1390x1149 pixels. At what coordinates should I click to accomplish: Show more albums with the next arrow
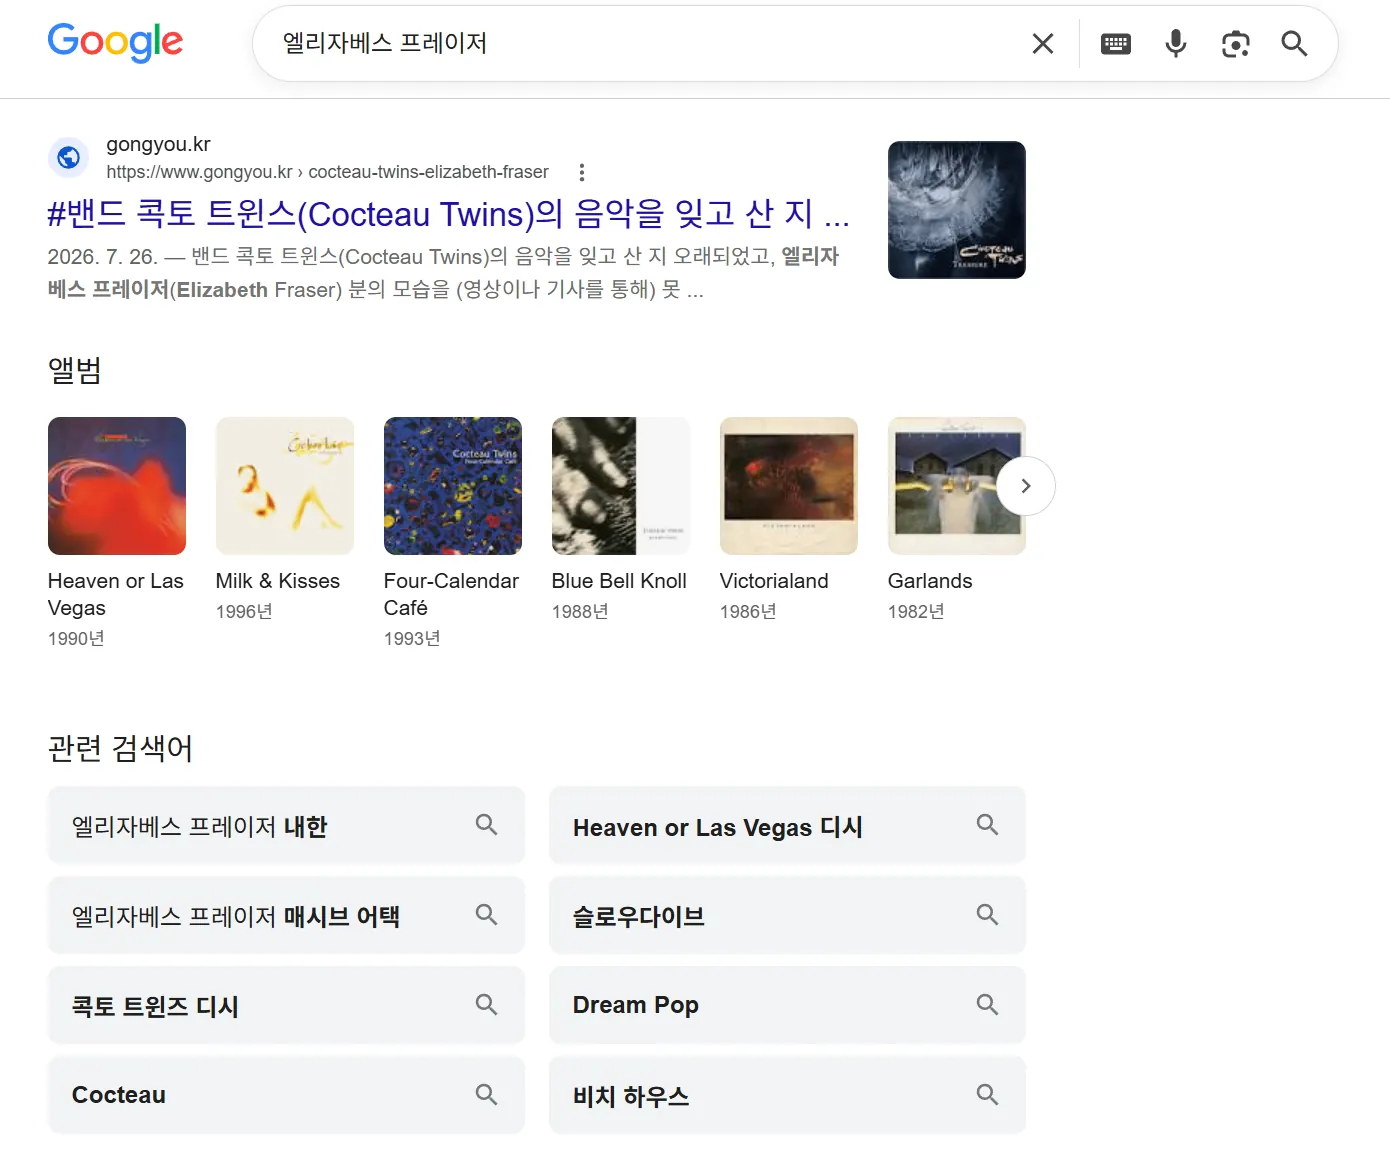click(1025, 486)
